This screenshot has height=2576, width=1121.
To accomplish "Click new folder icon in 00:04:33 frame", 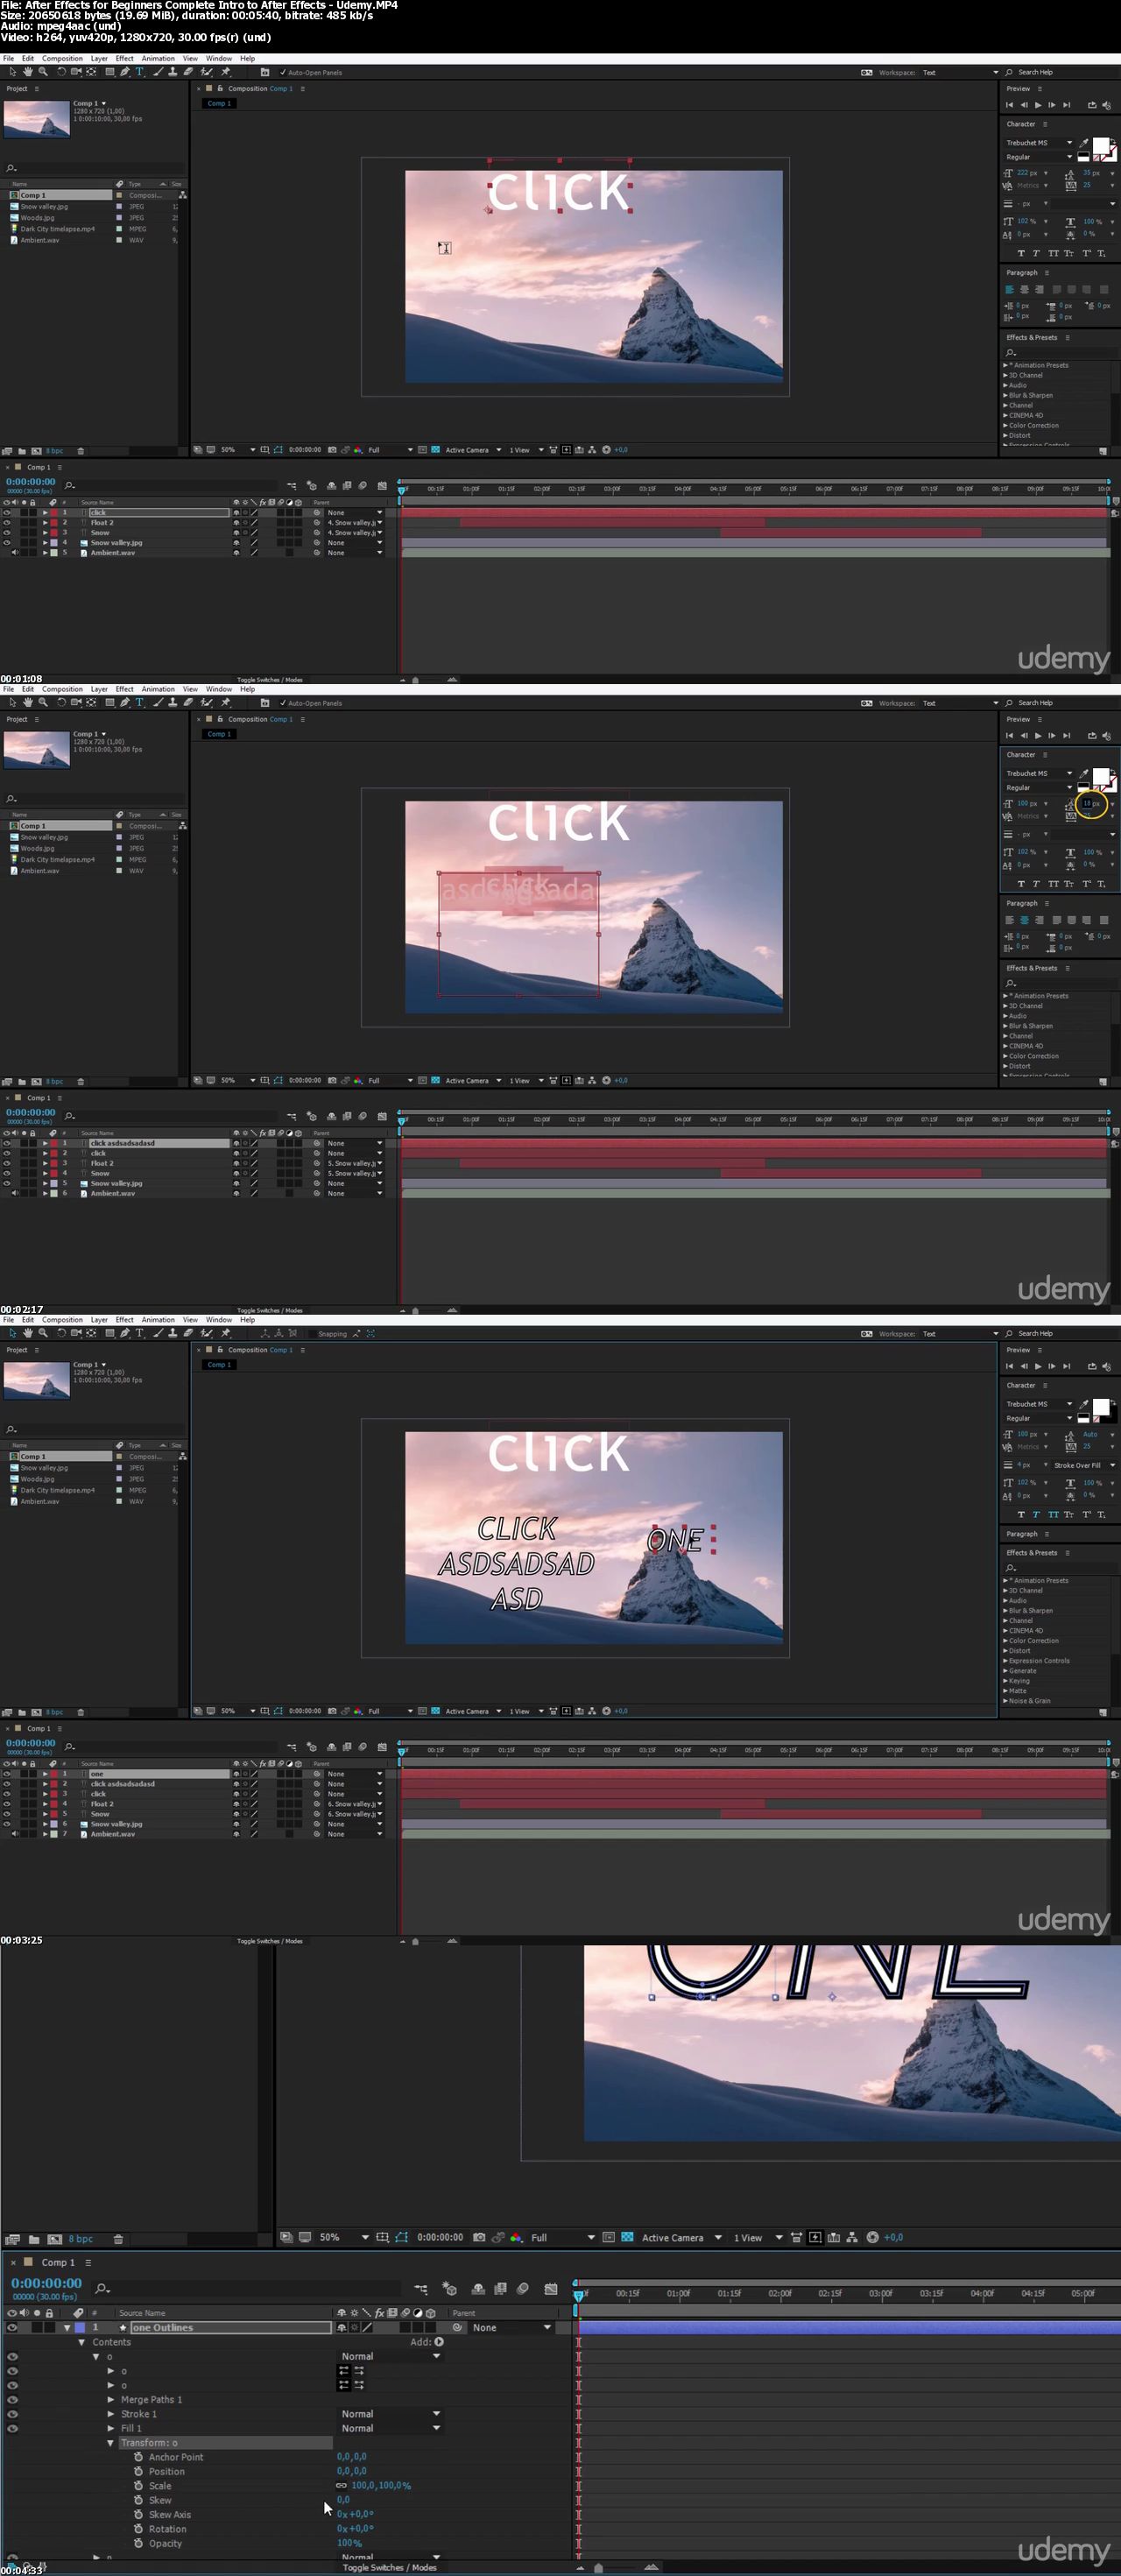I will tap(34, 2239).
